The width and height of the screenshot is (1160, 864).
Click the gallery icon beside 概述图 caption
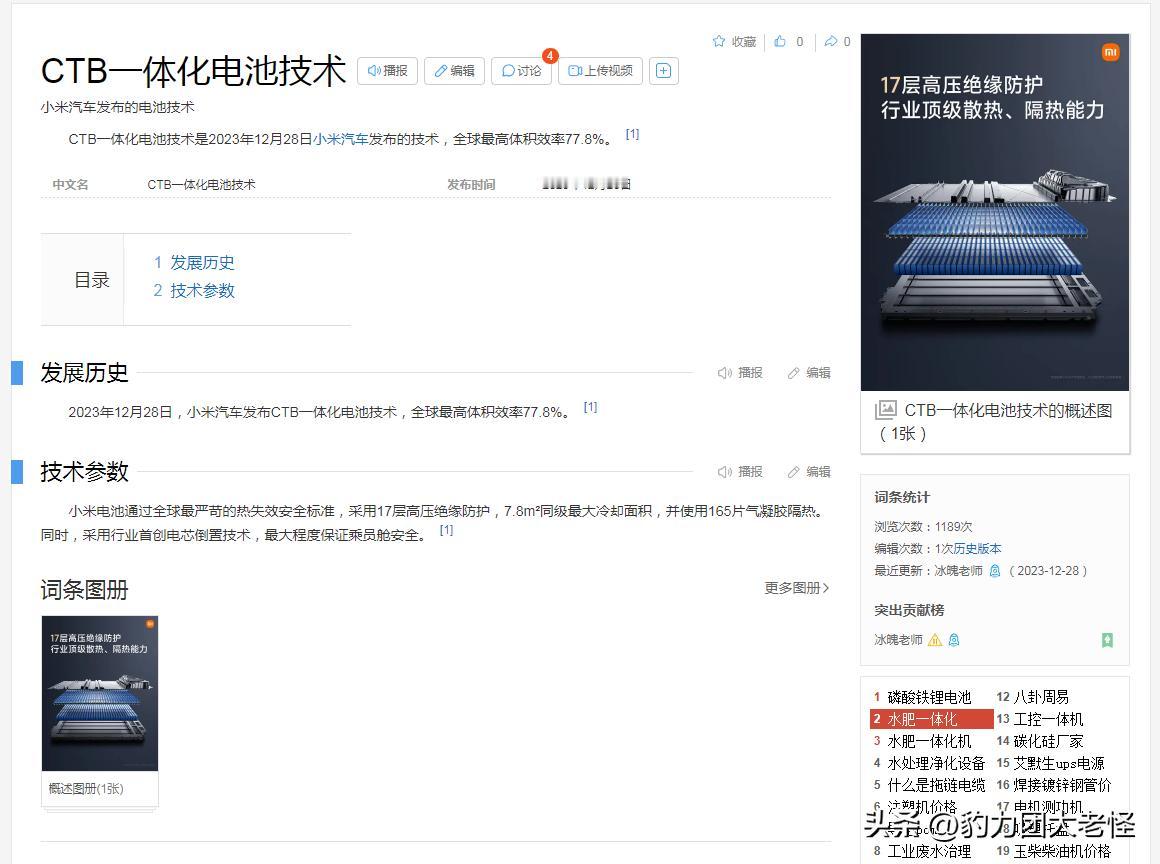(886, 410)
